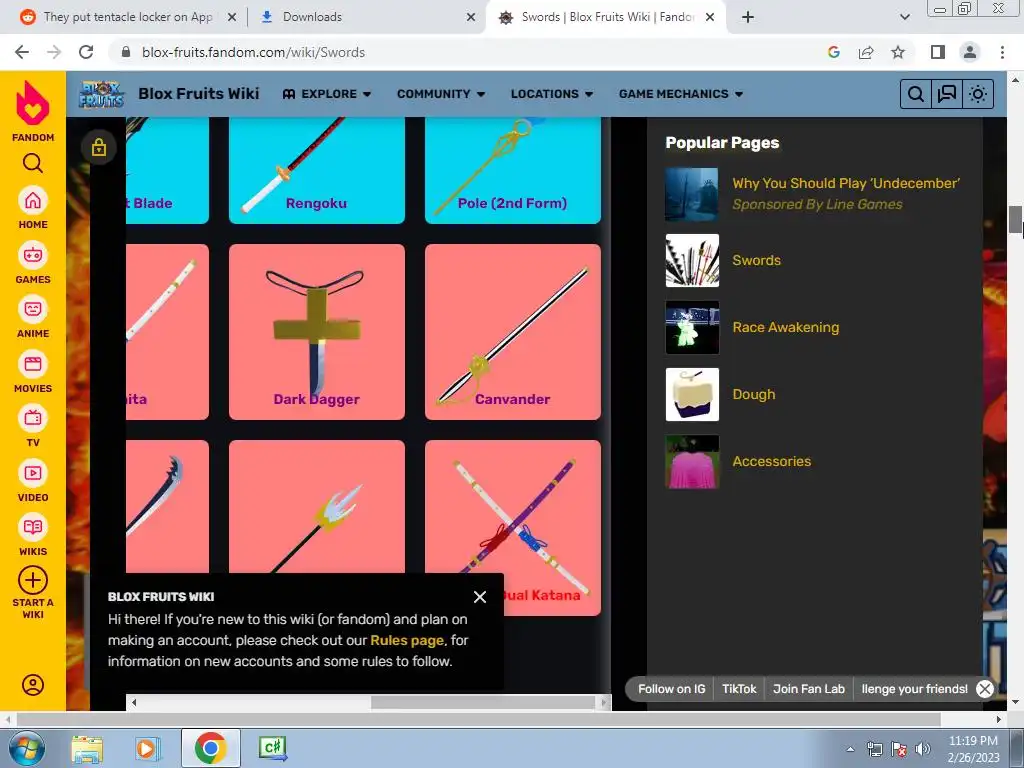This screenshot has height=768, width=1024.
Task: Open the TV icon in Fandom sidebar
Action: tap(33, 419)
